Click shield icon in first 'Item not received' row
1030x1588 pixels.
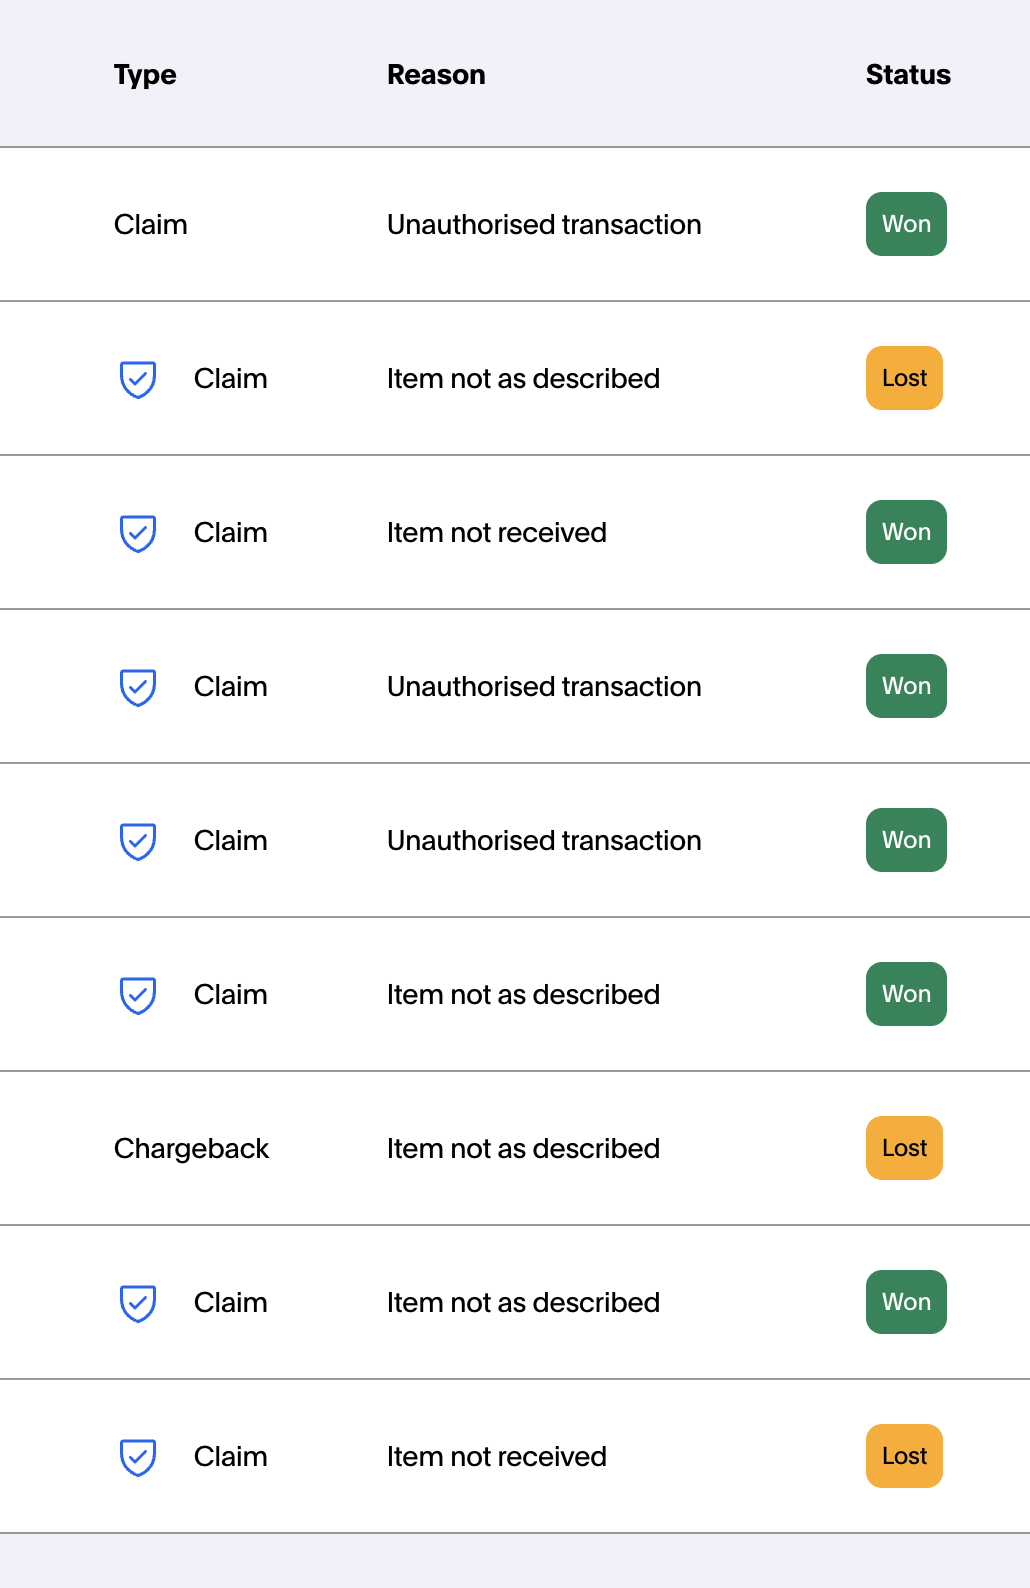[138, 533]
